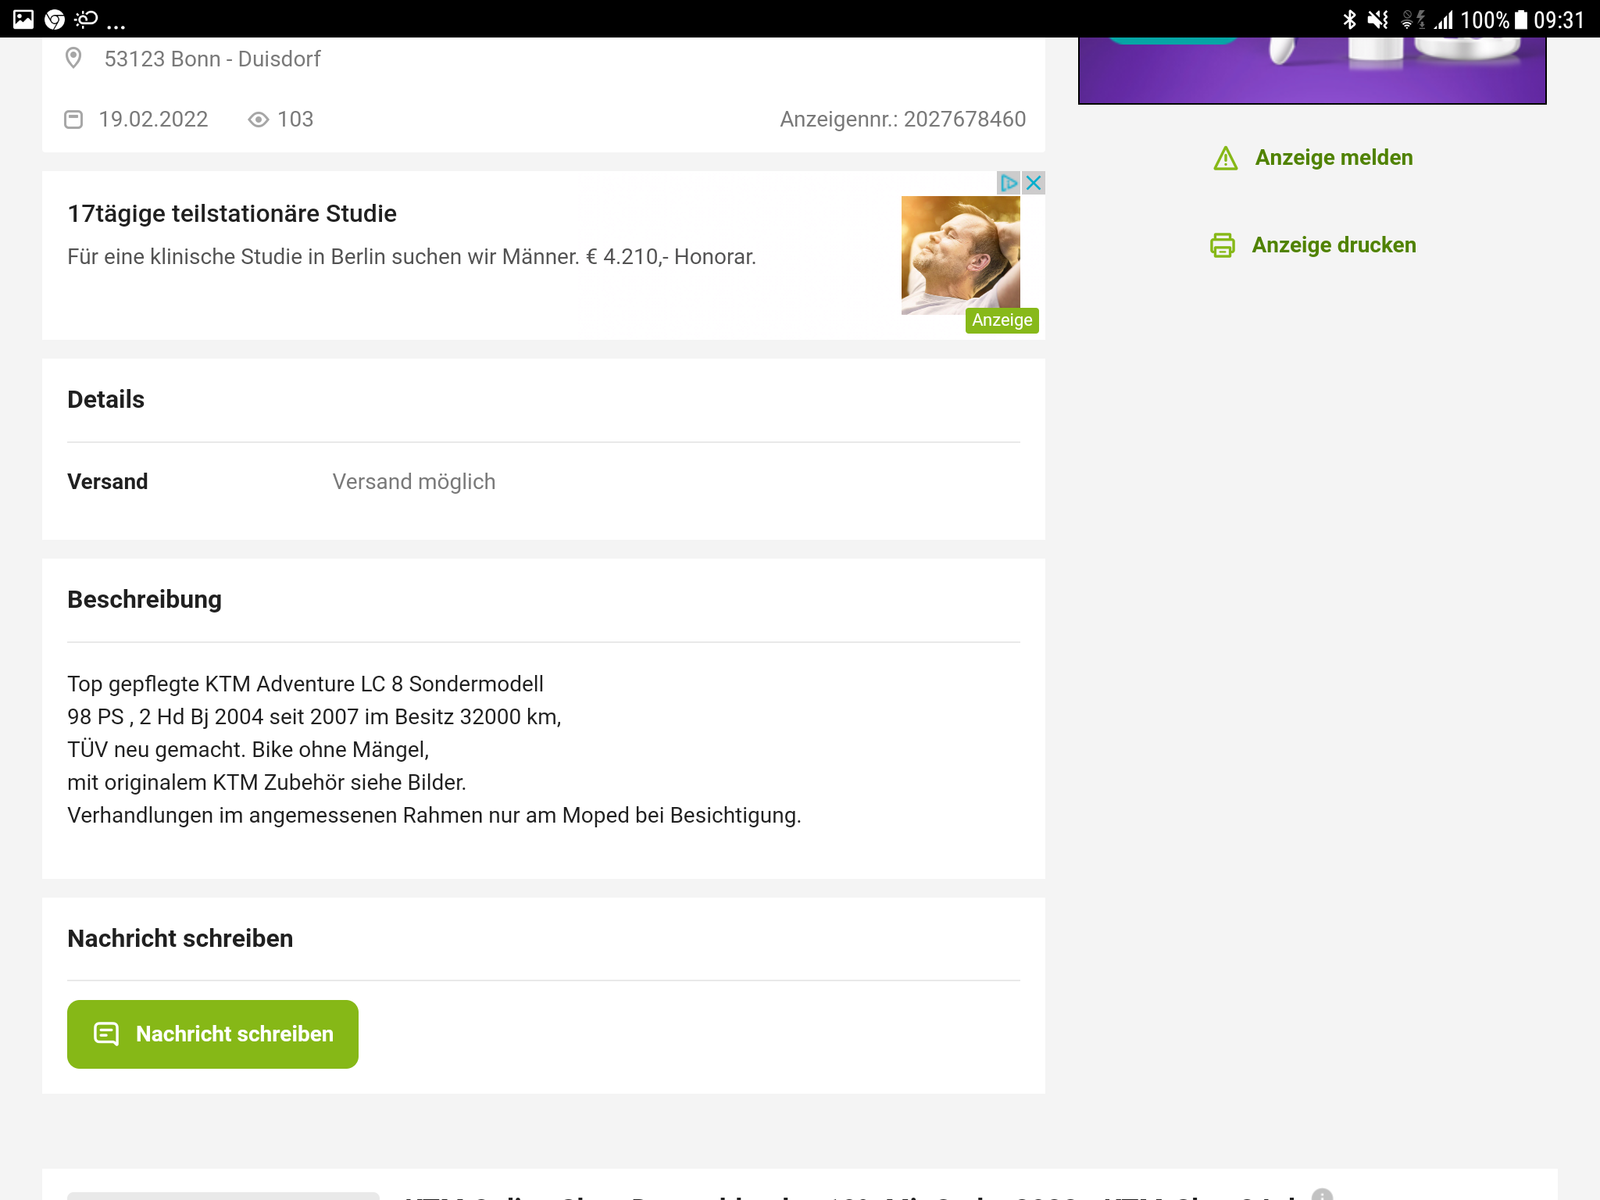Tap the Chrome icon in the status bar
Screen dimensions: 1600x1200
click(x=55, y=19)
